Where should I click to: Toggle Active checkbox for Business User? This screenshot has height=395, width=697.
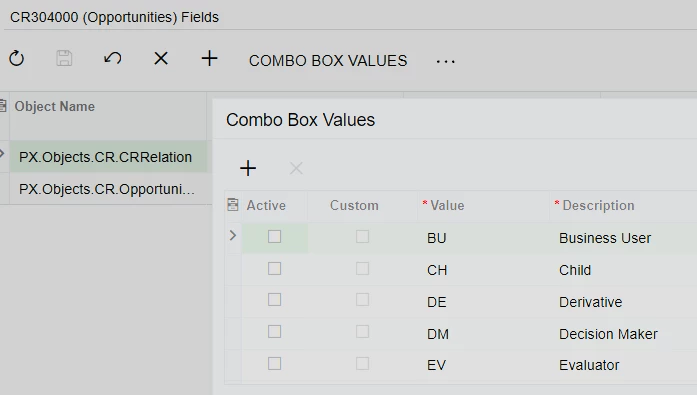[x=274, y=236]
